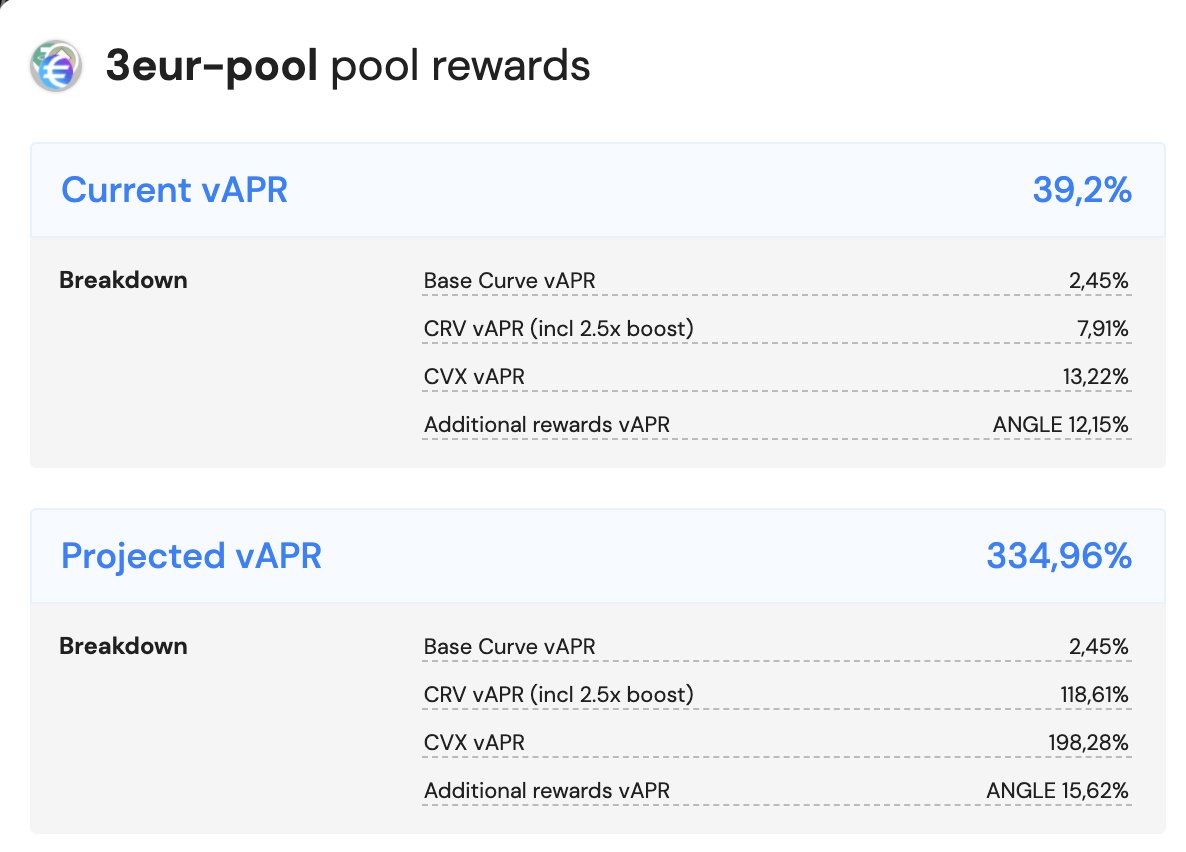
Task: Click the Current vAPR heading
Action: click(x=173, y=190)
